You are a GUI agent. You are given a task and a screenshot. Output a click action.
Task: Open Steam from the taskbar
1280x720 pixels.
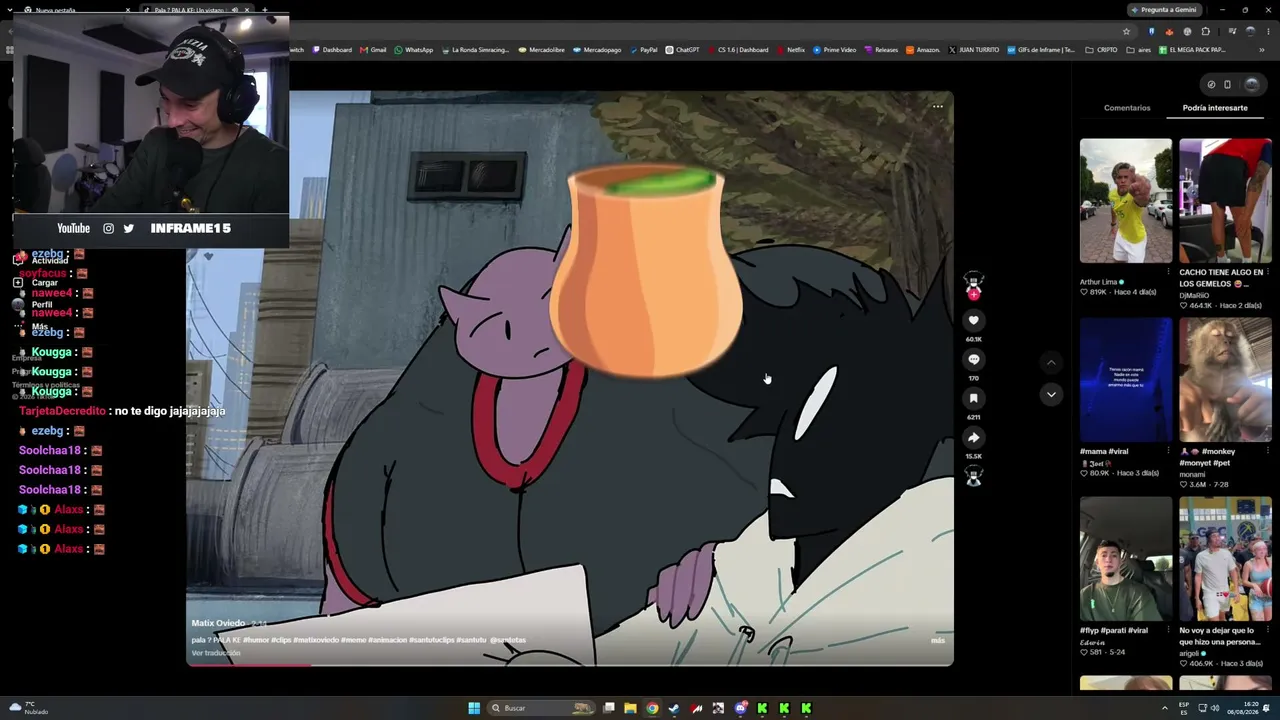674,708
